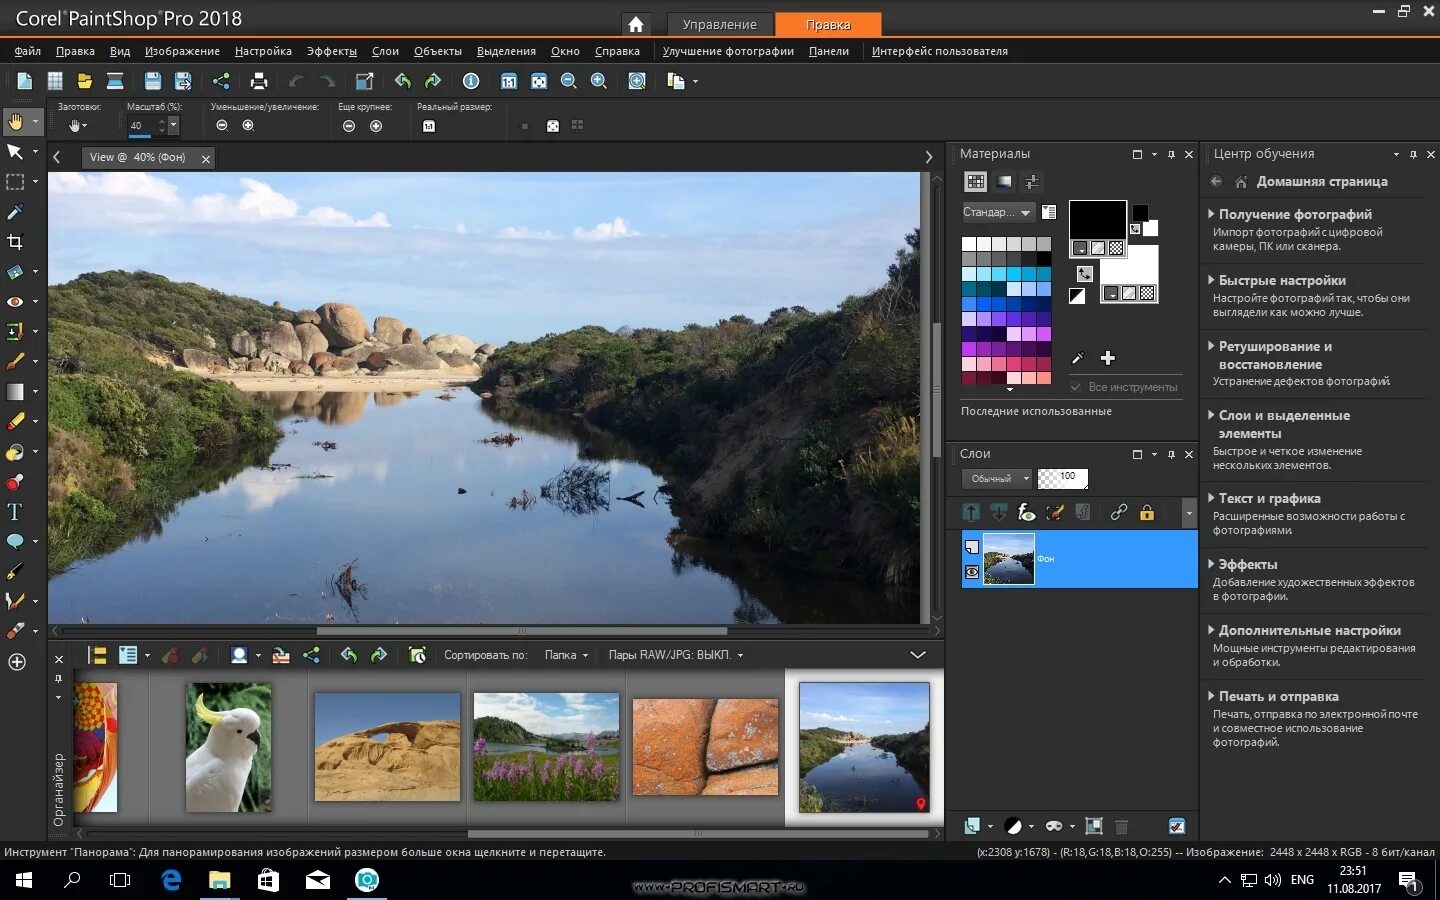Select the Pick arrow tool
This screenshot has height=900, width=1440.
coord(15,152)
